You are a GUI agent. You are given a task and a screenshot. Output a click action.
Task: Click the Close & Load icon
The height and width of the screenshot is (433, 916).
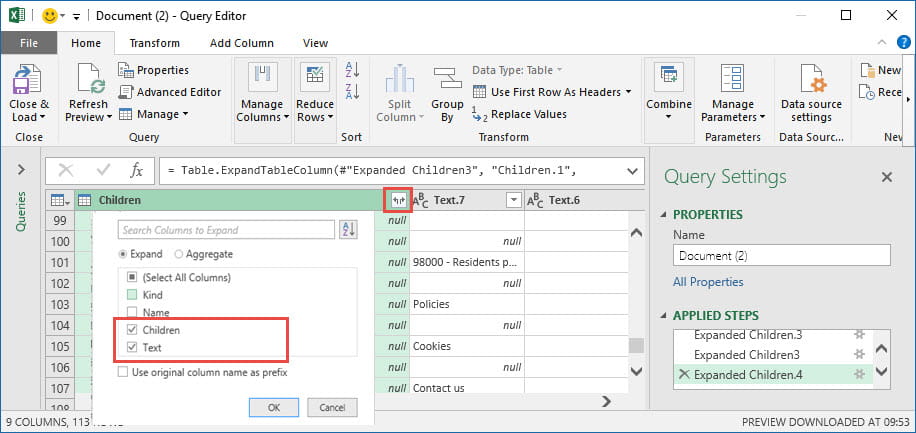(x=28, y=80)
